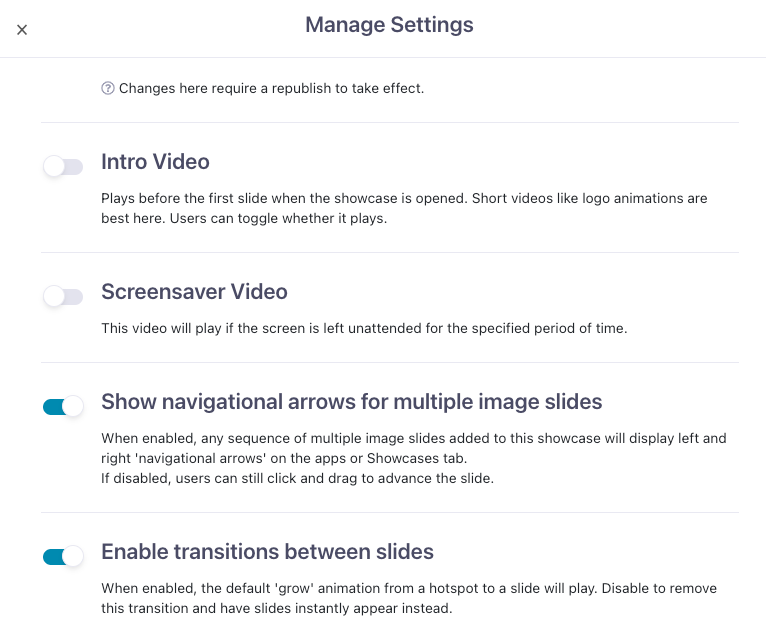Image resolution: width=766 pixels, height=643 pixels.
Task: Enable the Intro Video toggle
Action: click(x=63, y=166)
